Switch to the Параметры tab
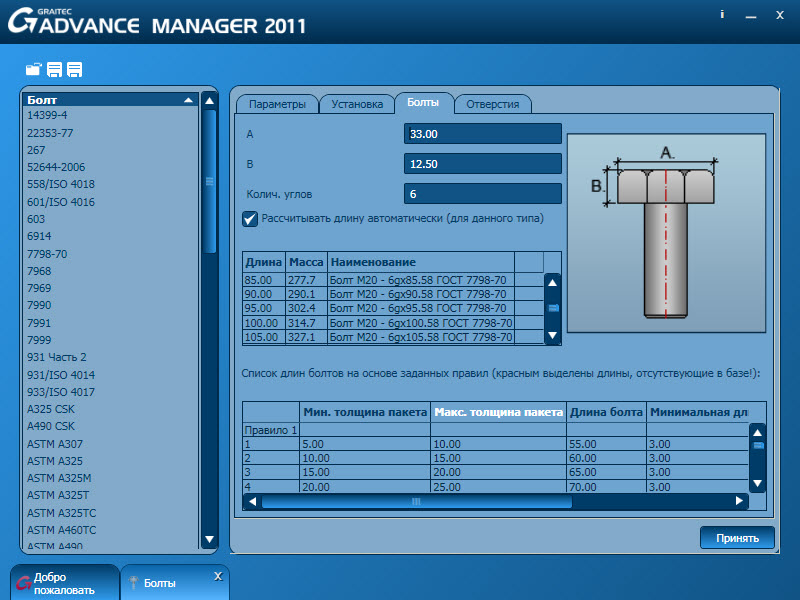Screen dimensions: 800x600 click(277, 103)
